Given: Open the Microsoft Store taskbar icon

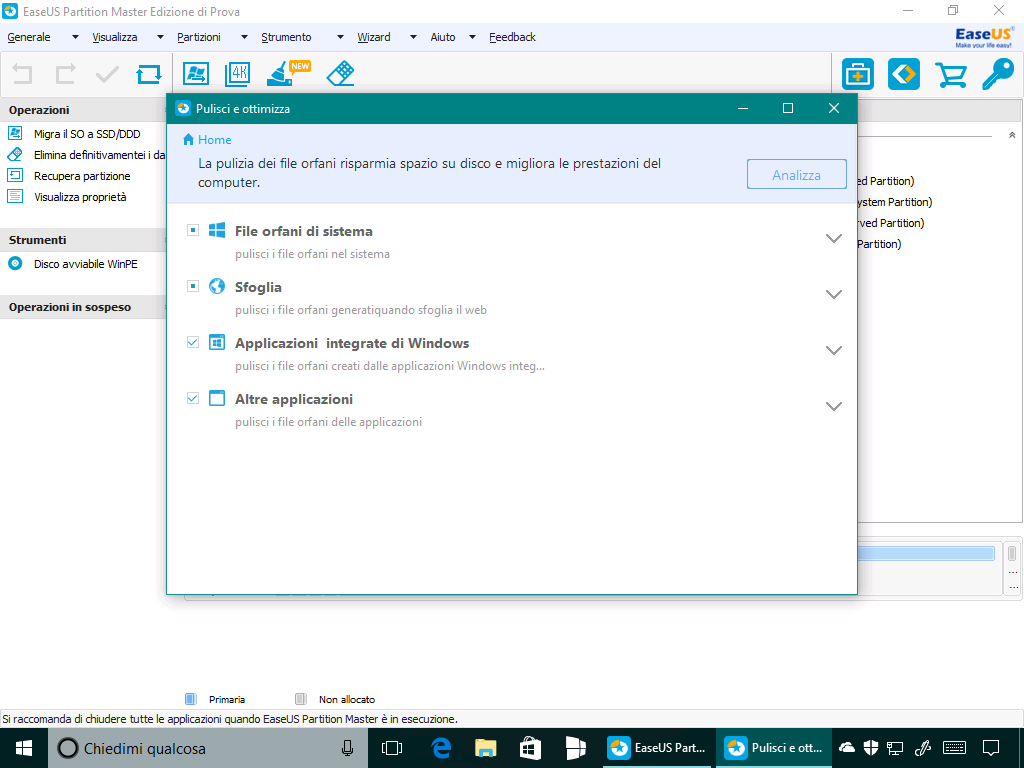Looking at the screenshot, I should click(x=529, y=748).
